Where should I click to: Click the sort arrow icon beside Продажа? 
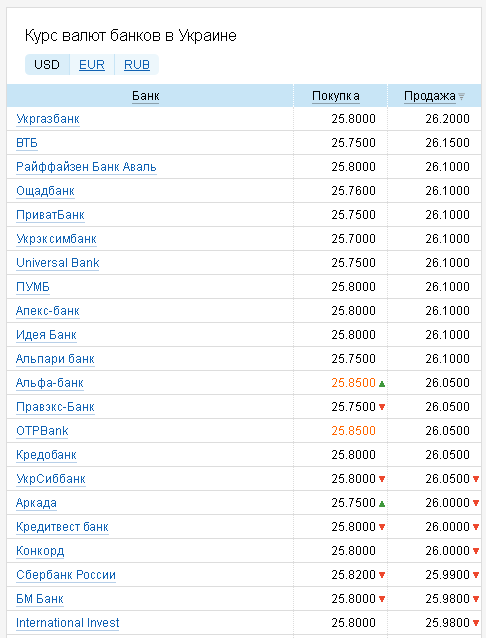click(x=461, y=97)
